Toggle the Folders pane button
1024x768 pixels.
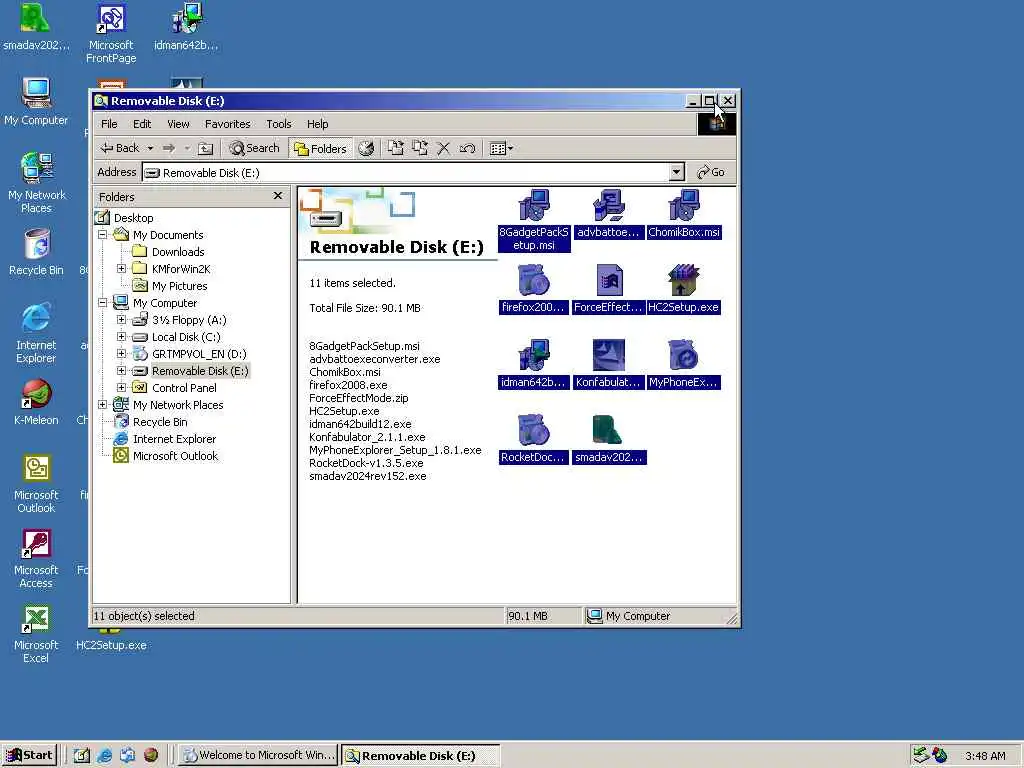pos(320,148)
